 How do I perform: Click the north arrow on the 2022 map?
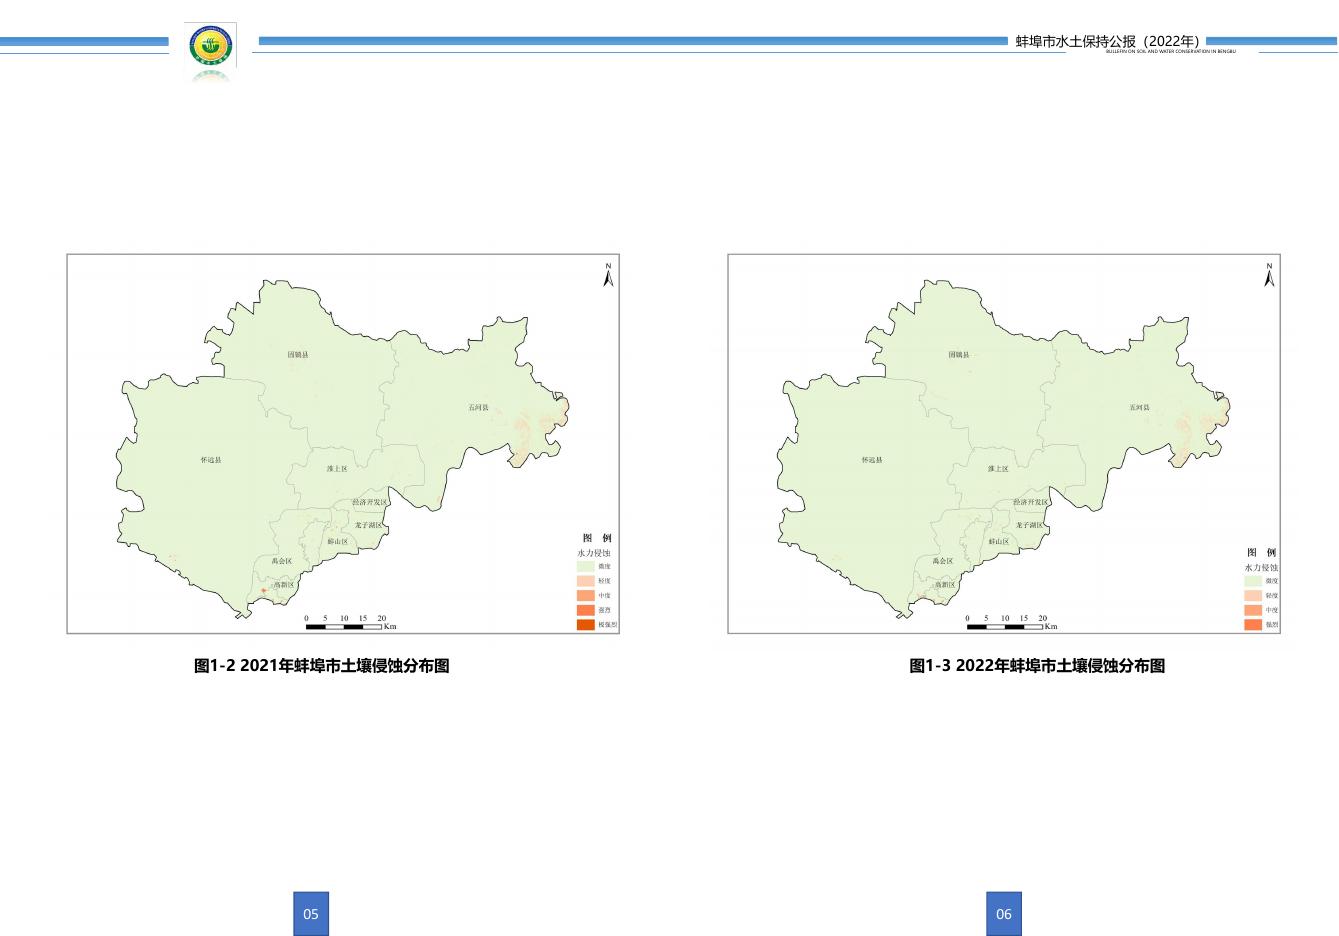[1269, 275]
